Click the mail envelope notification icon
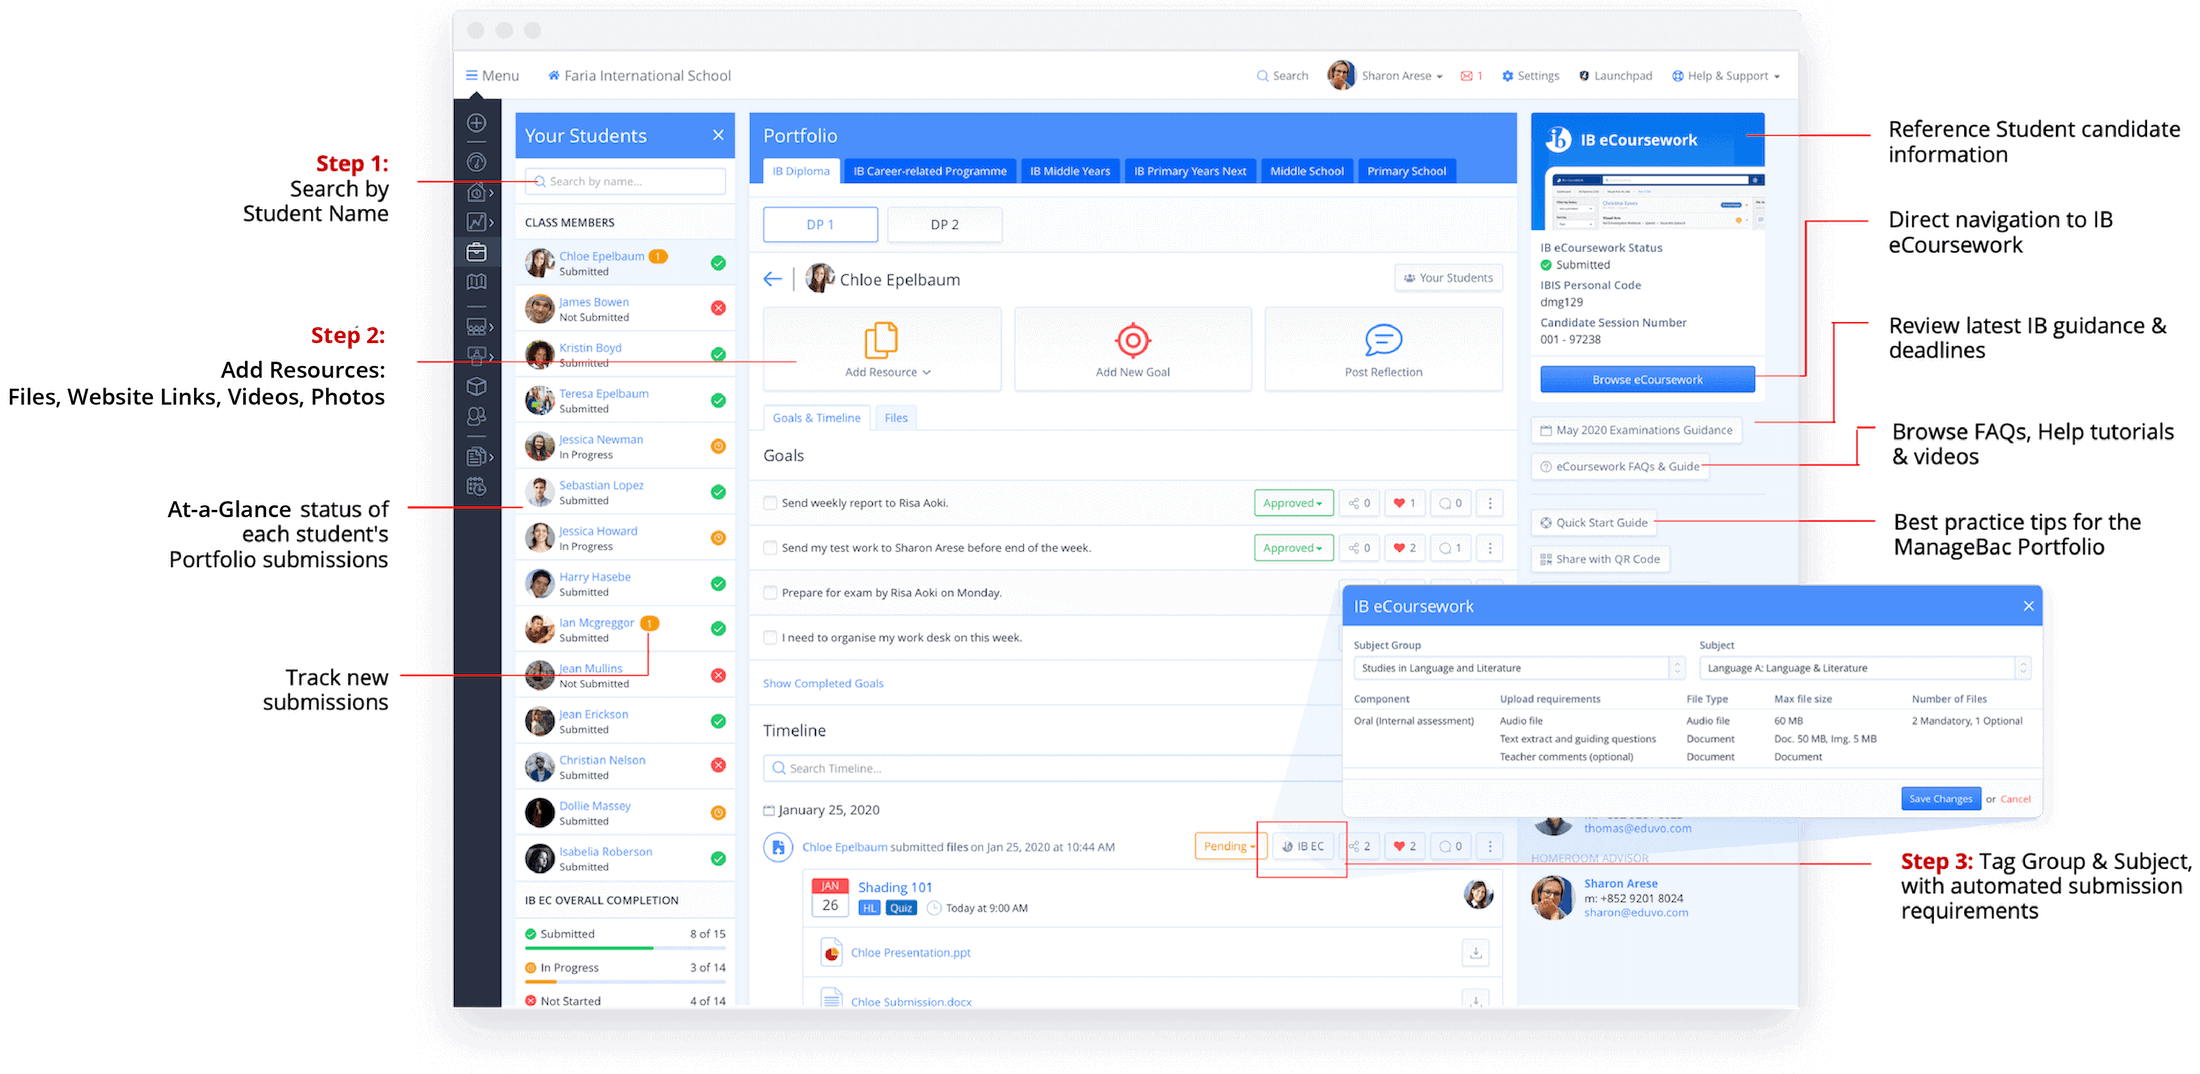The height and width of the screenshot is (1074, 2200). coord(1466,76)
